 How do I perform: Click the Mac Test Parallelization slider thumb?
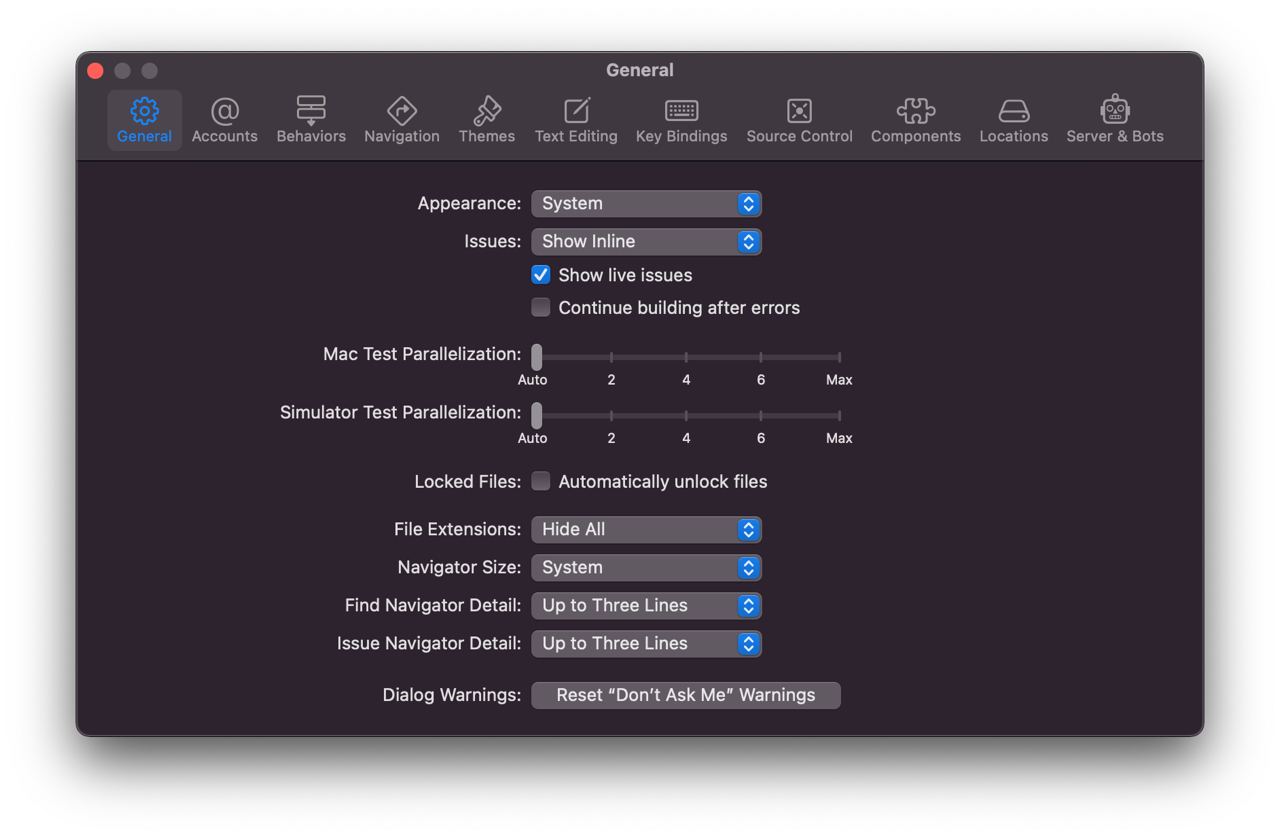pos(537,357)
